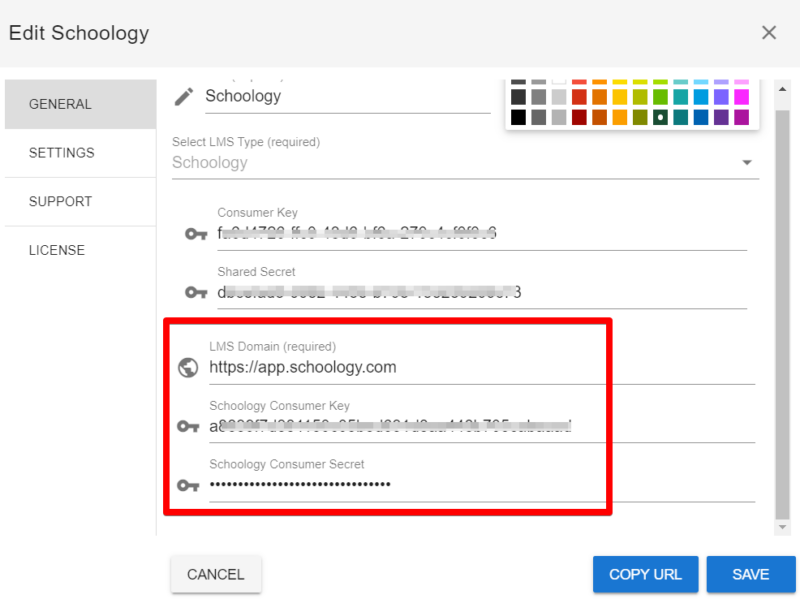
Task: Select the bright yellow color swatch
Action: tap(619, 97)
